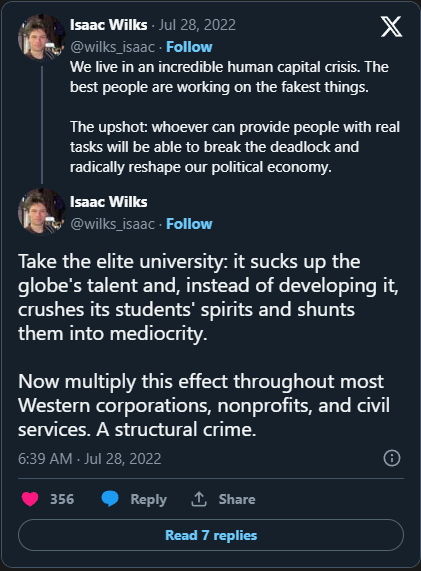Image resolution: width=421 pixels, height=571 pixels.
Task: Open the first tweet text about human capital crisis
Action: tap(235, 117)
